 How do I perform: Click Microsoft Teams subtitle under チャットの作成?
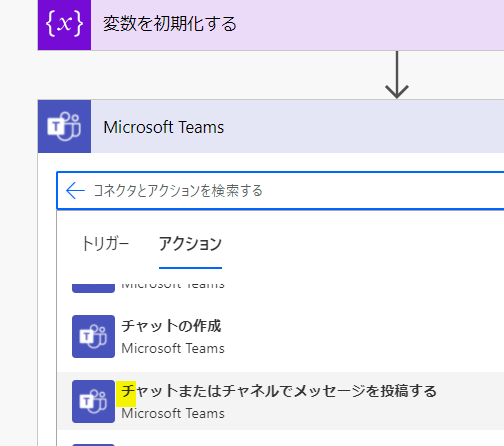tap(173, 349)
